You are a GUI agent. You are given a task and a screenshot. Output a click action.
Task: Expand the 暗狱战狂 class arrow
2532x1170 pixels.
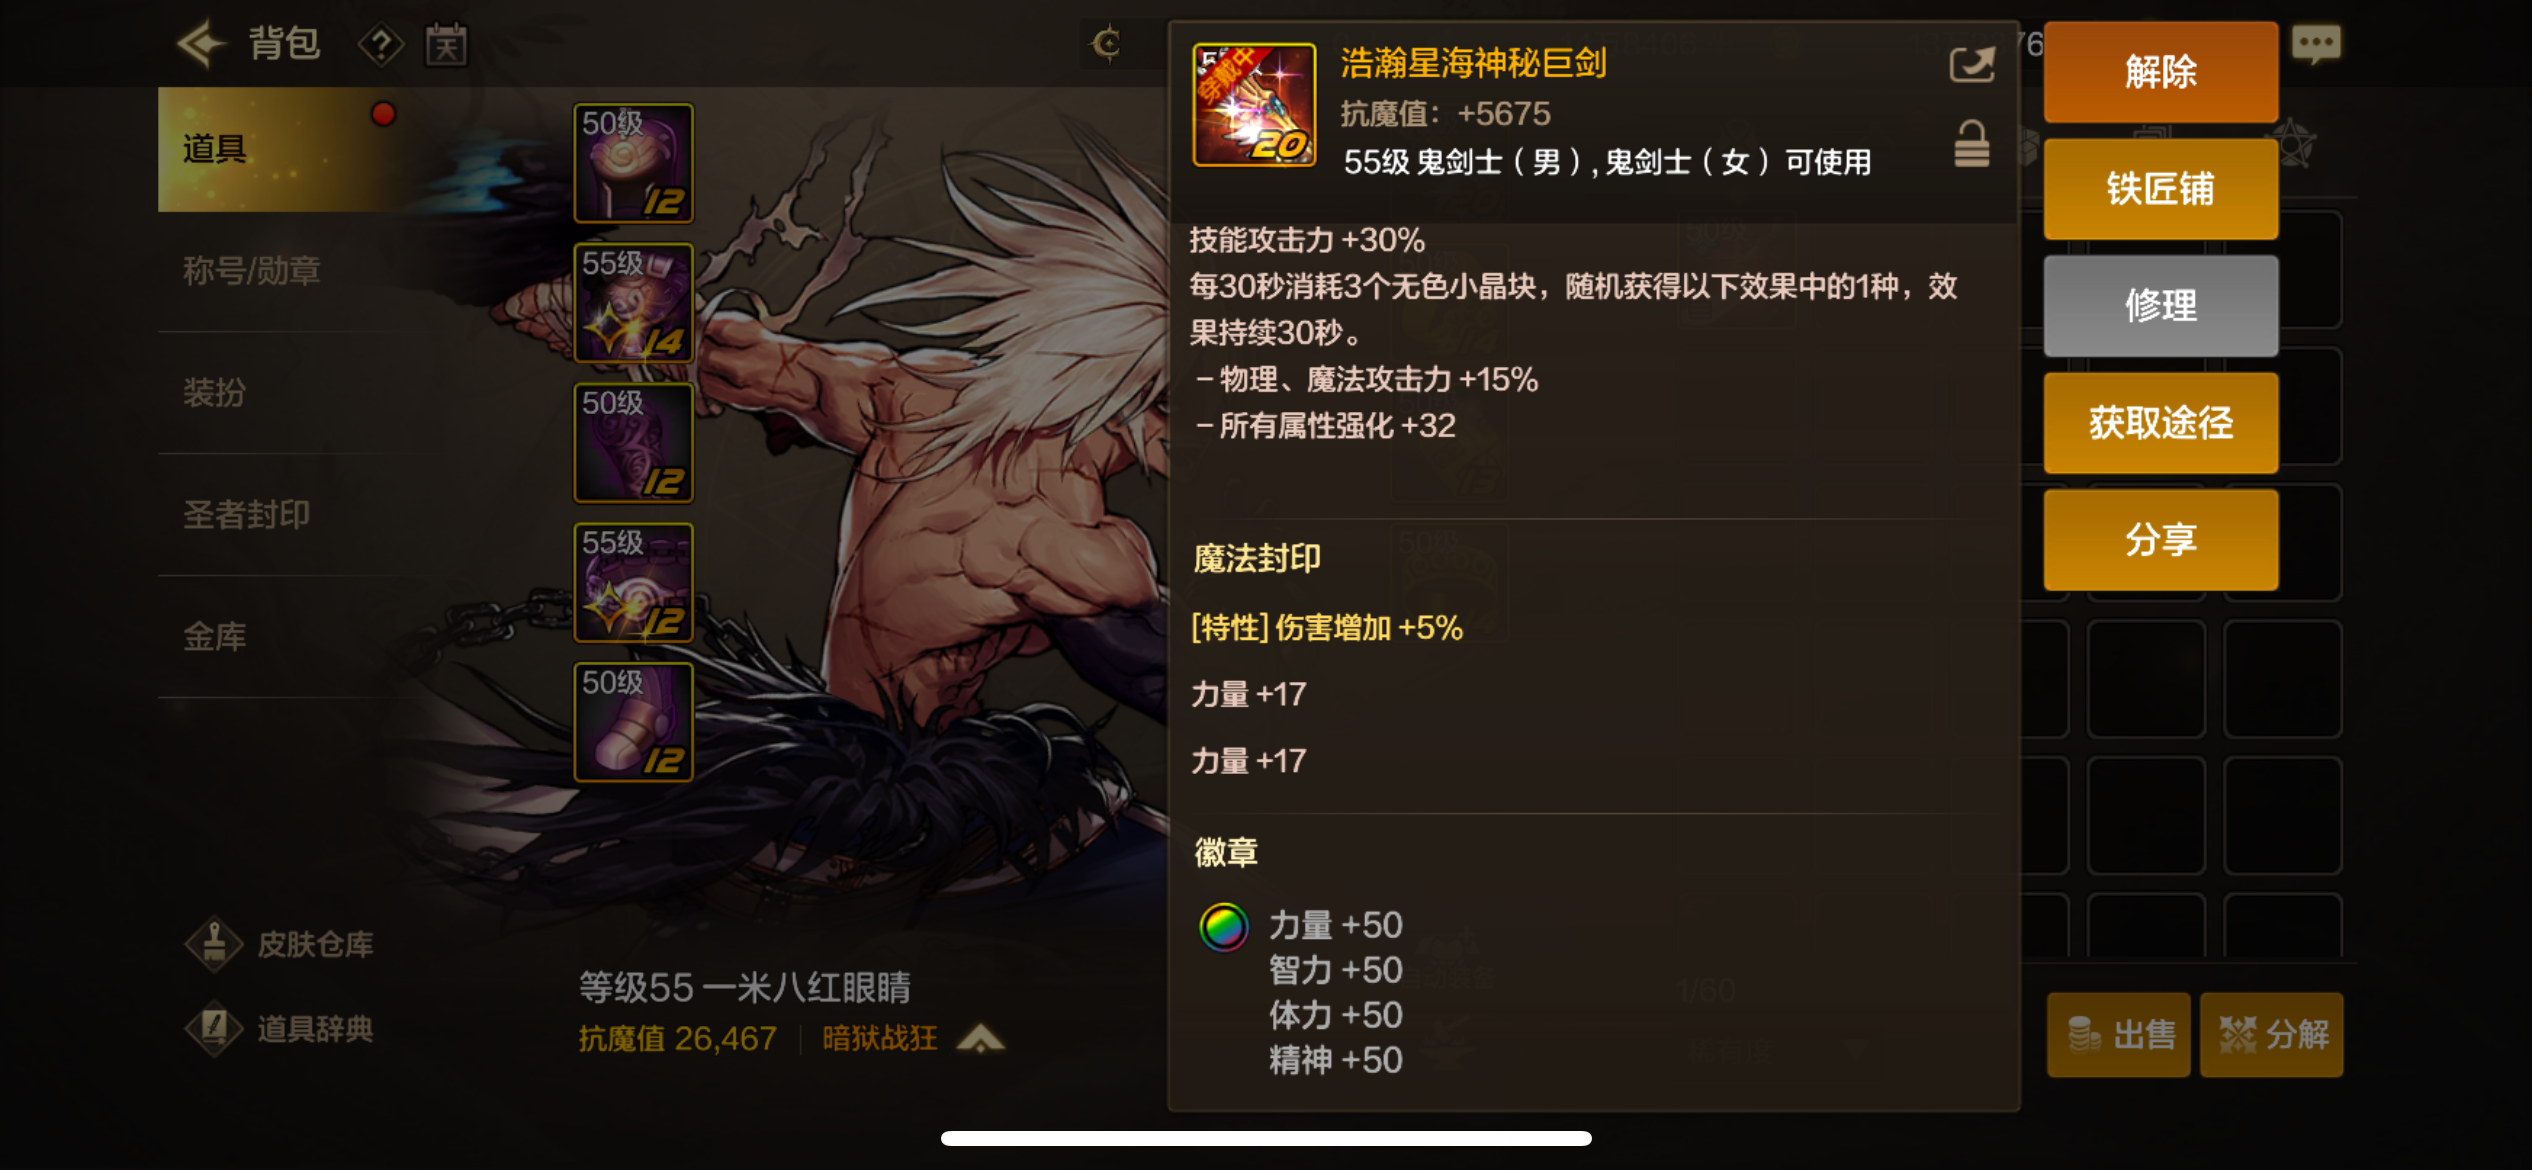coord(981,1039)
